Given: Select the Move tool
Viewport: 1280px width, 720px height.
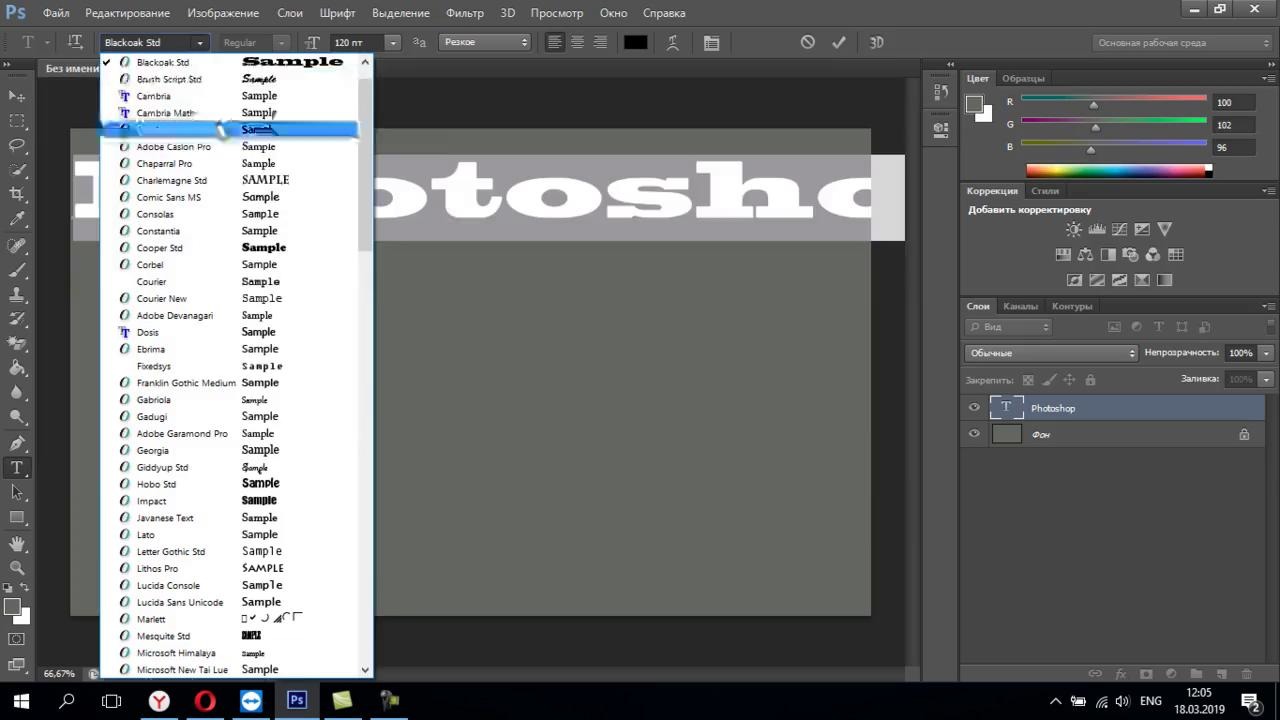Looking at the screenshot, I should pyautogui.click(x=17, y=96).
